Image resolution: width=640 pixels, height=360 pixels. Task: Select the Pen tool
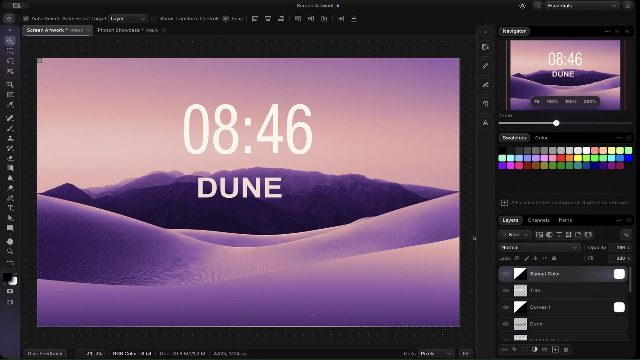(x=10, y=198)
